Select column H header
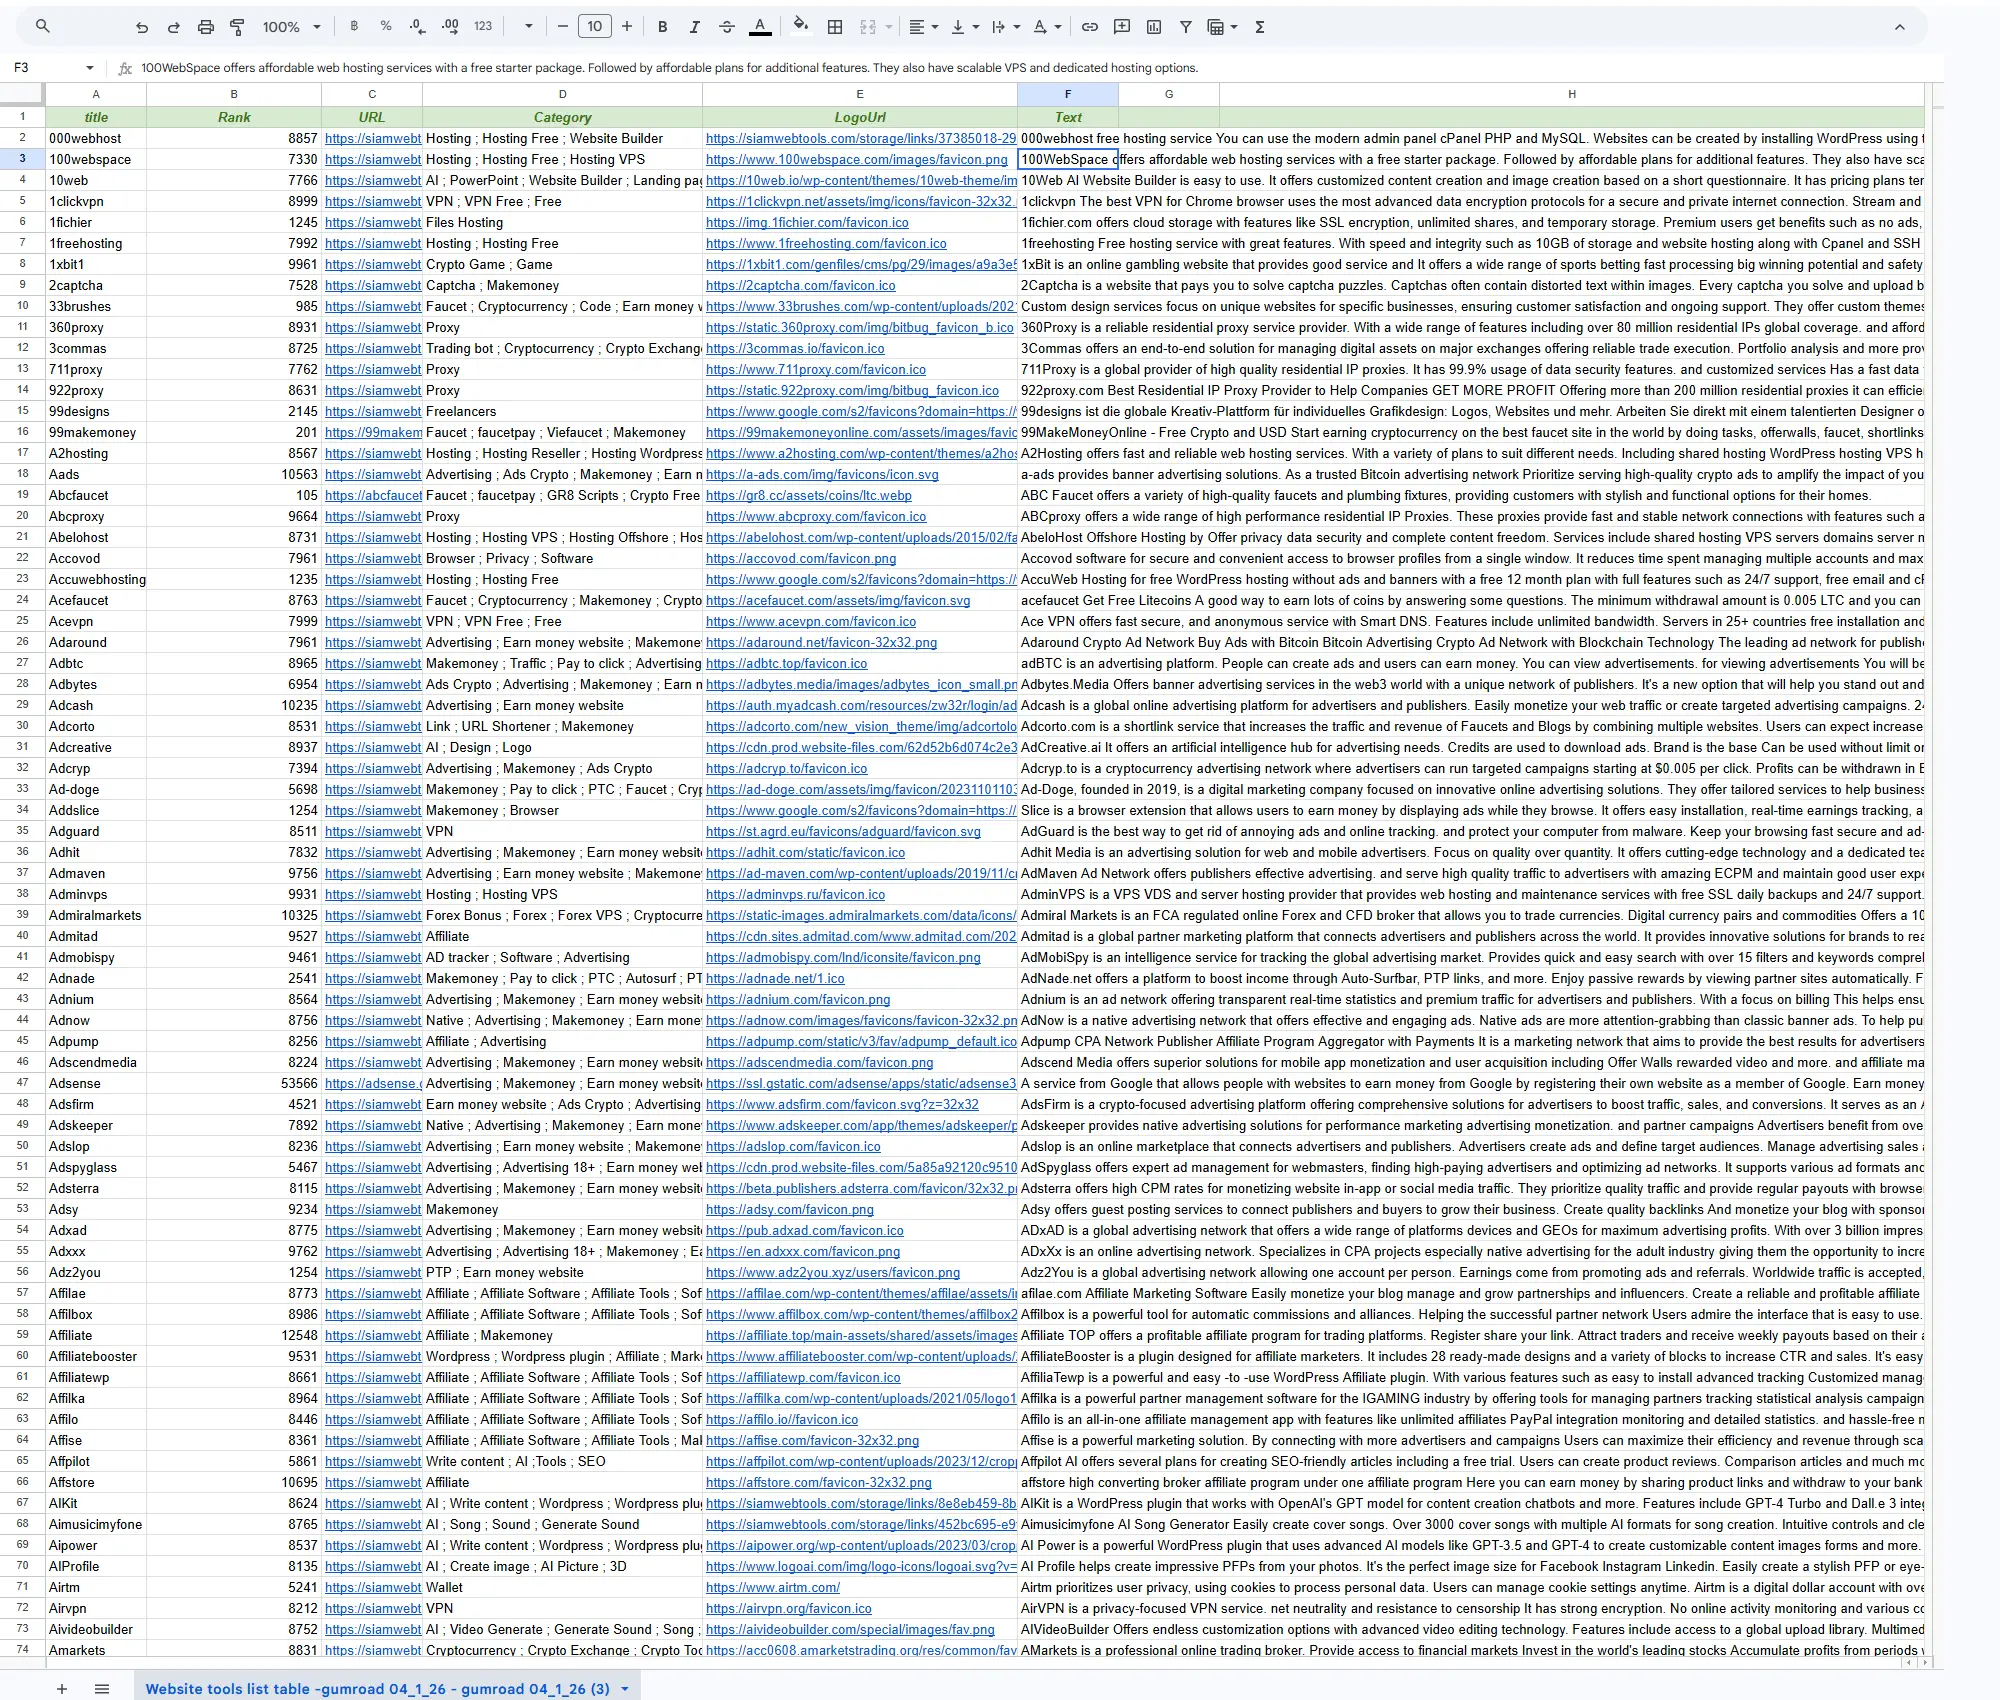This screenshot has height=1700, width=2000. pos(1571,94)
